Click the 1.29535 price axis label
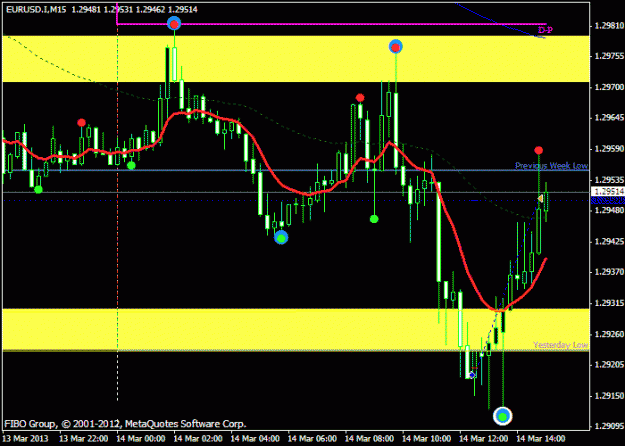The height and width of the screenshot is (446, 625). 609,179
